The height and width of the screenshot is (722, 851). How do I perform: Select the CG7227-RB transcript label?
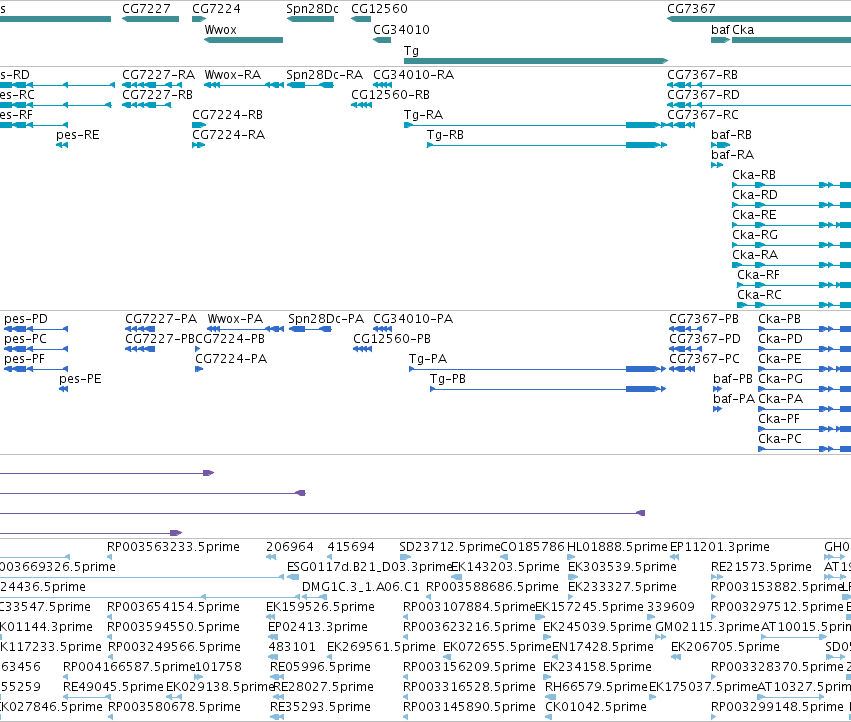(157, 95)
